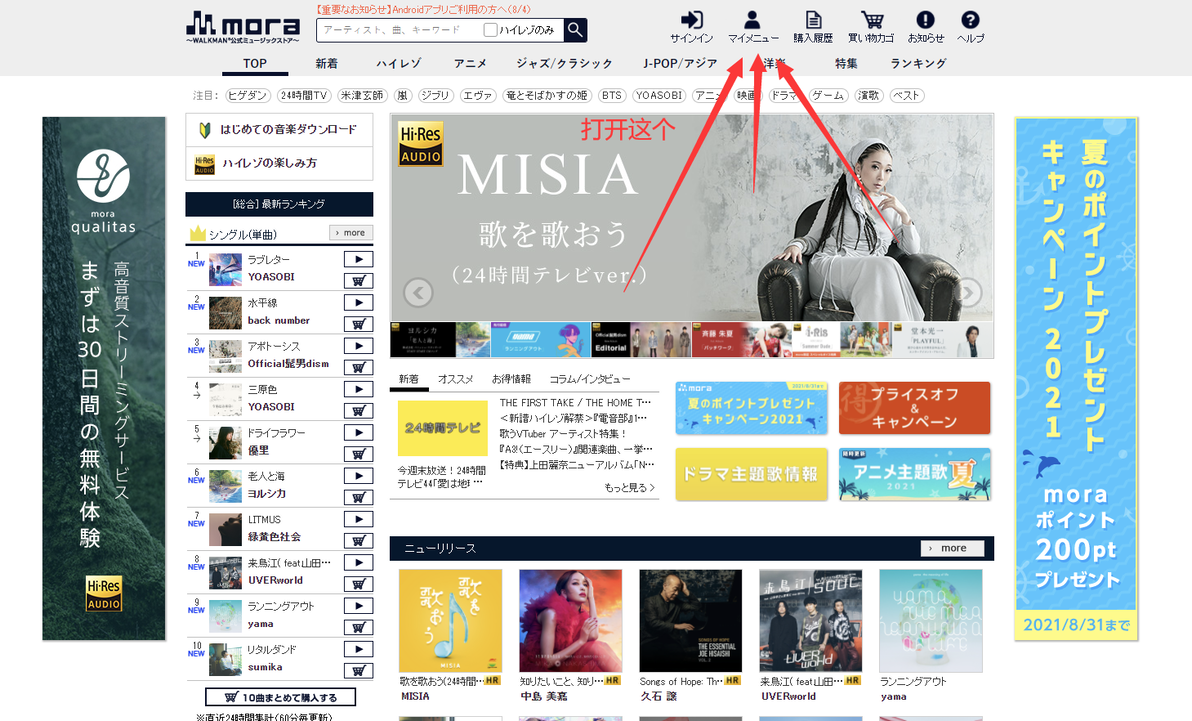Play preview of 老人と海

358,476
